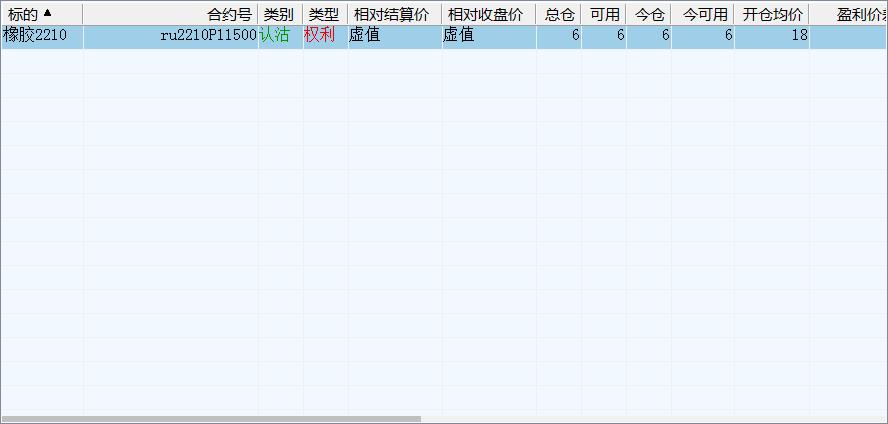Screen dimensions: 888x424
Task: Sort by the 标的 column header
Action: (42, 14)
